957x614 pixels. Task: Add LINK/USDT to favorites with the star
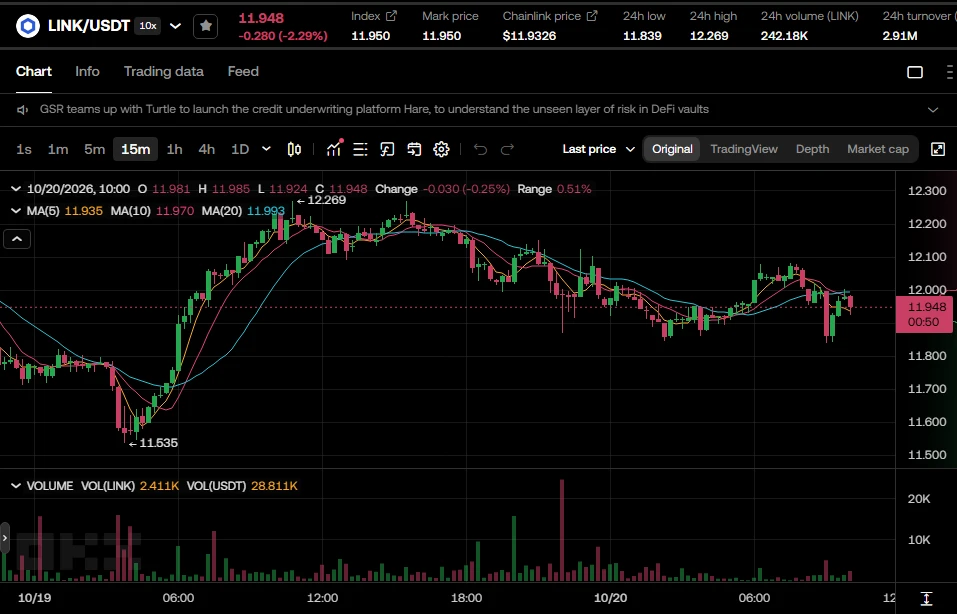coord(206,26)
